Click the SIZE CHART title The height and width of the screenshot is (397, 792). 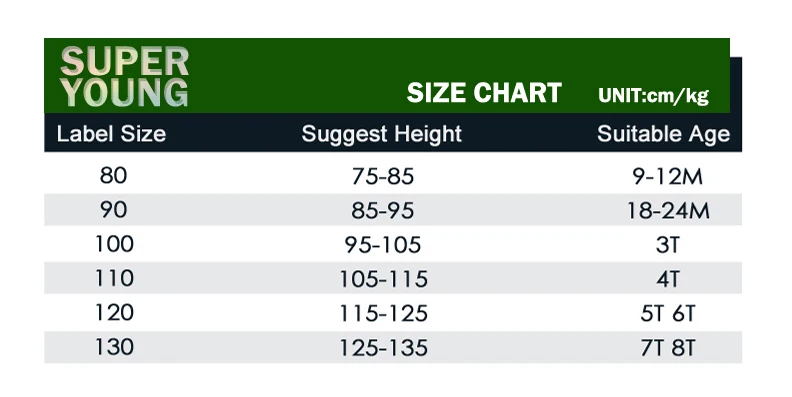tap(484, 93)
